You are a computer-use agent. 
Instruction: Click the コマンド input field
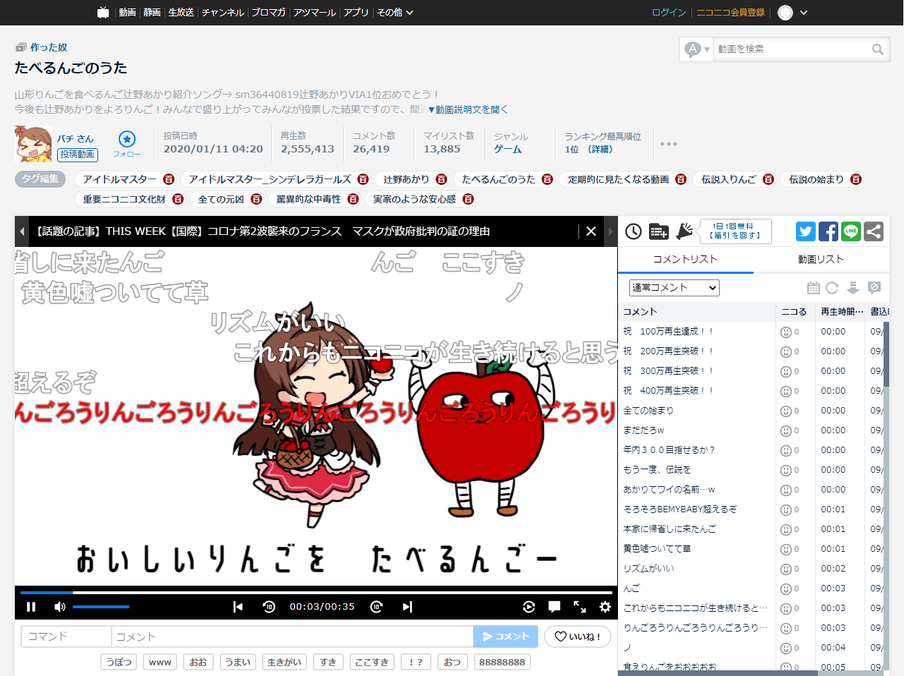pyautogui.click(x=66, y=636)
